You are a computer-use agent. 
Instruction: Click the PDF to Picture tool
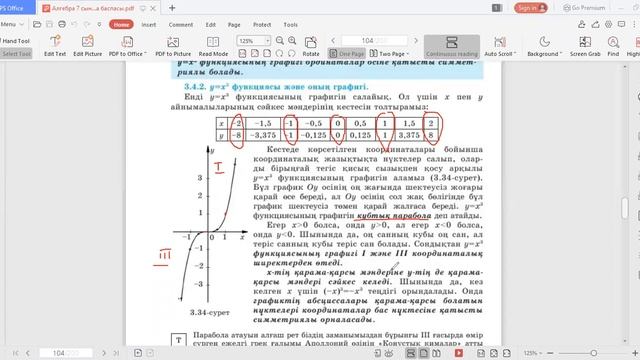173,46
